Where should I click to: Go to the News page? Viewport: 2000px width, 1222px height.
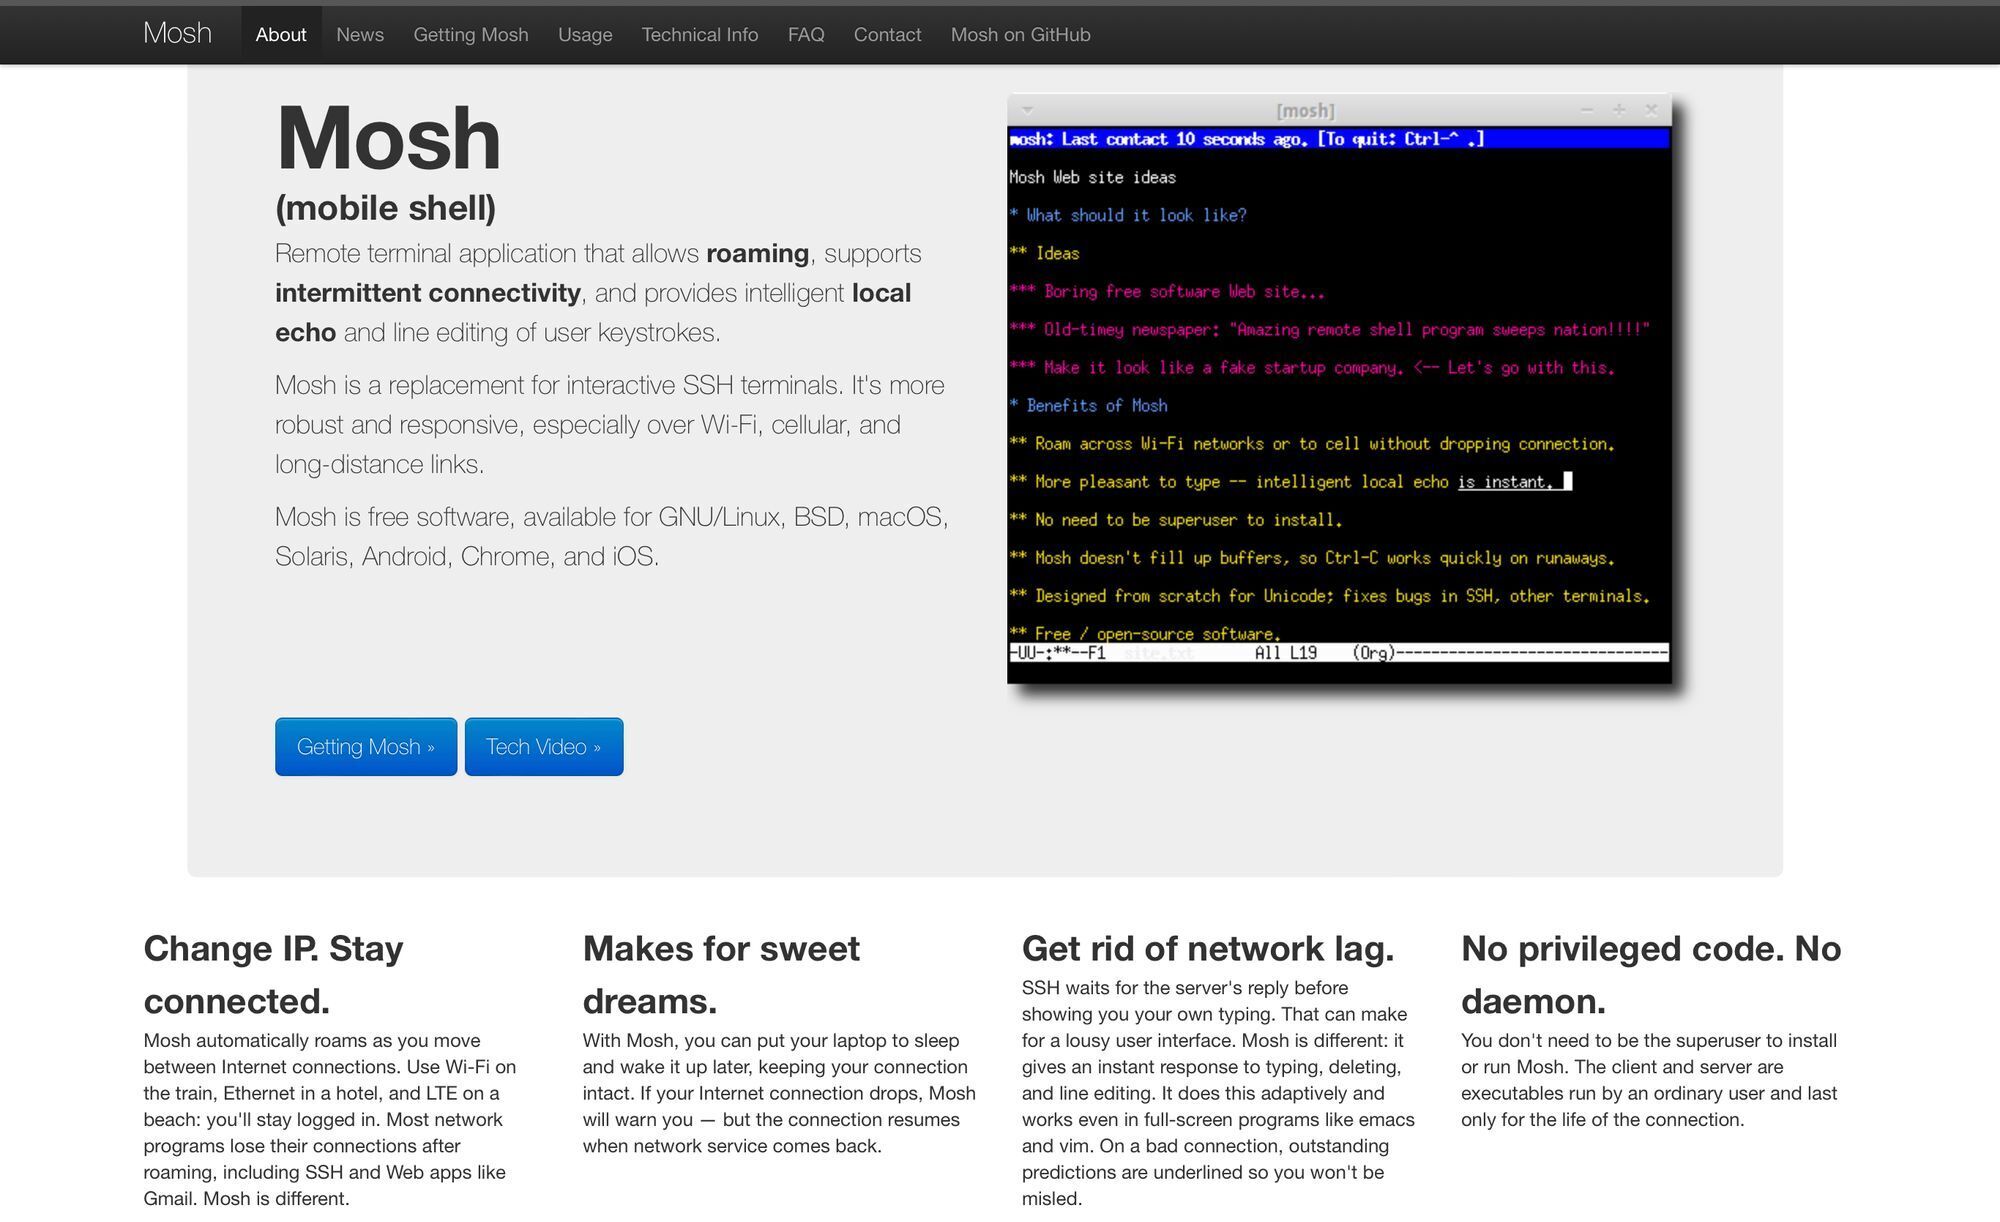(x=360, y=35)
